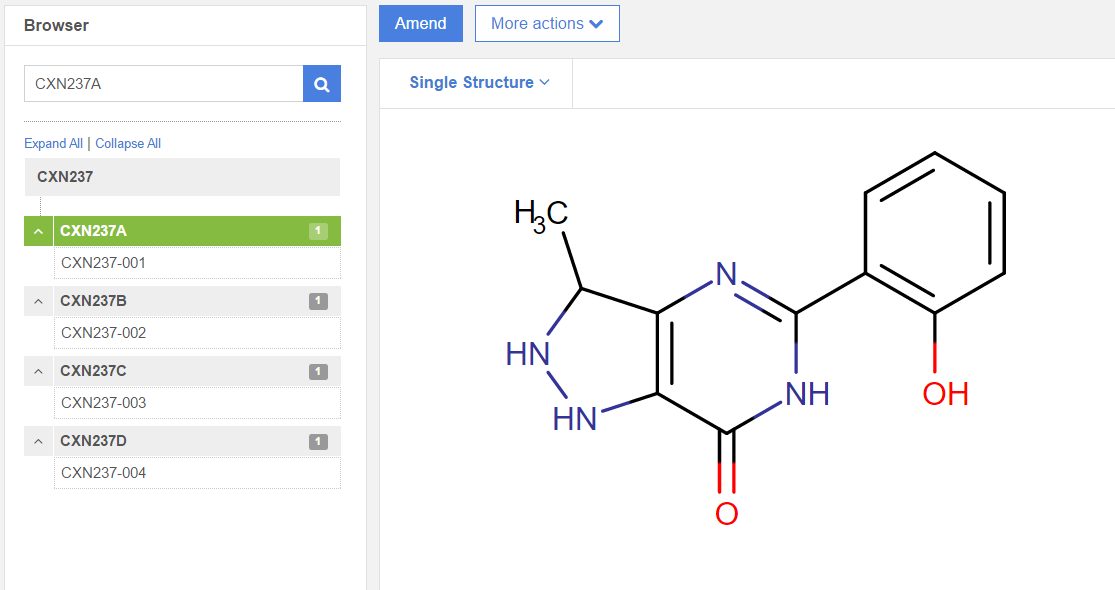Select CXN237-001 in the tree

pyautogui.click(x=104, y=263)
